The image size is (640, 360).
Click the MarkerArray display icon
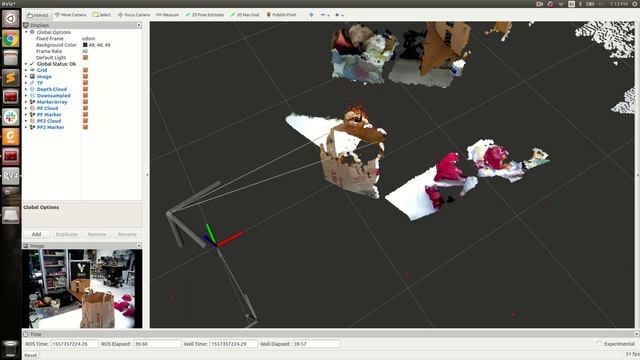click(x=32, y=102)
